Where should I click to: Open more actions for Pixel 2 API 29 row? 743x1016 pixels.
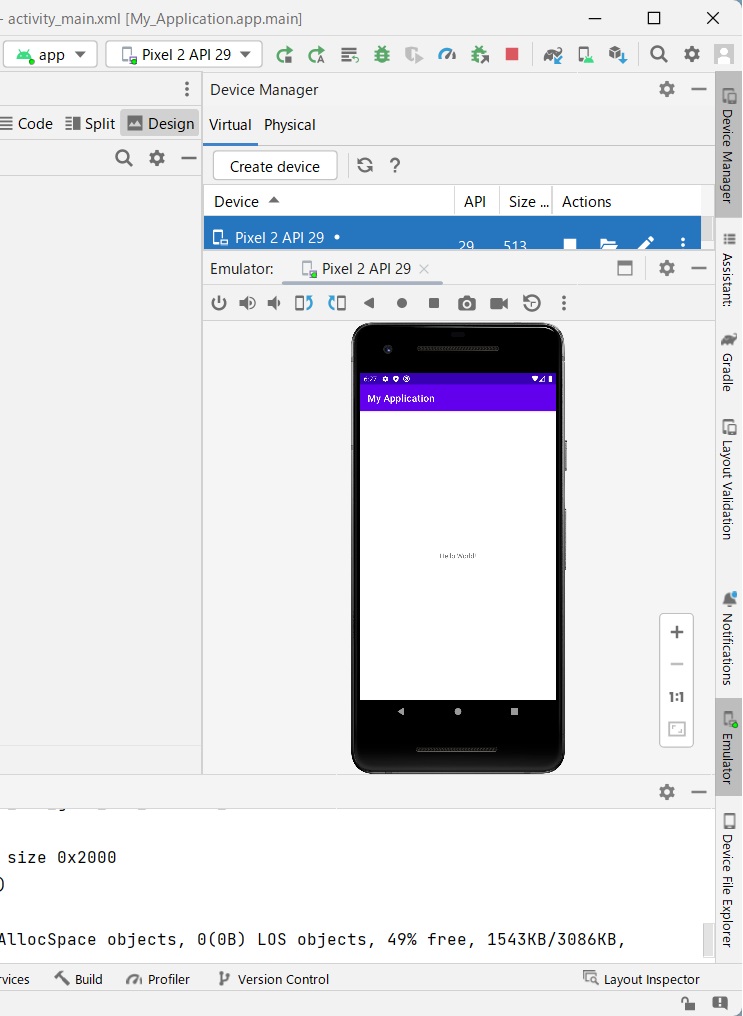tap(683, 243)
